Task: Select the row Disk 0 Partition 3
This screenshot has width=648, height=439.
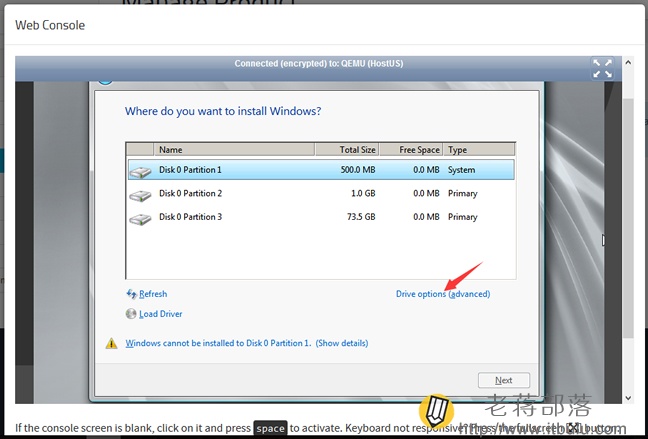Action: click(321, 217)
